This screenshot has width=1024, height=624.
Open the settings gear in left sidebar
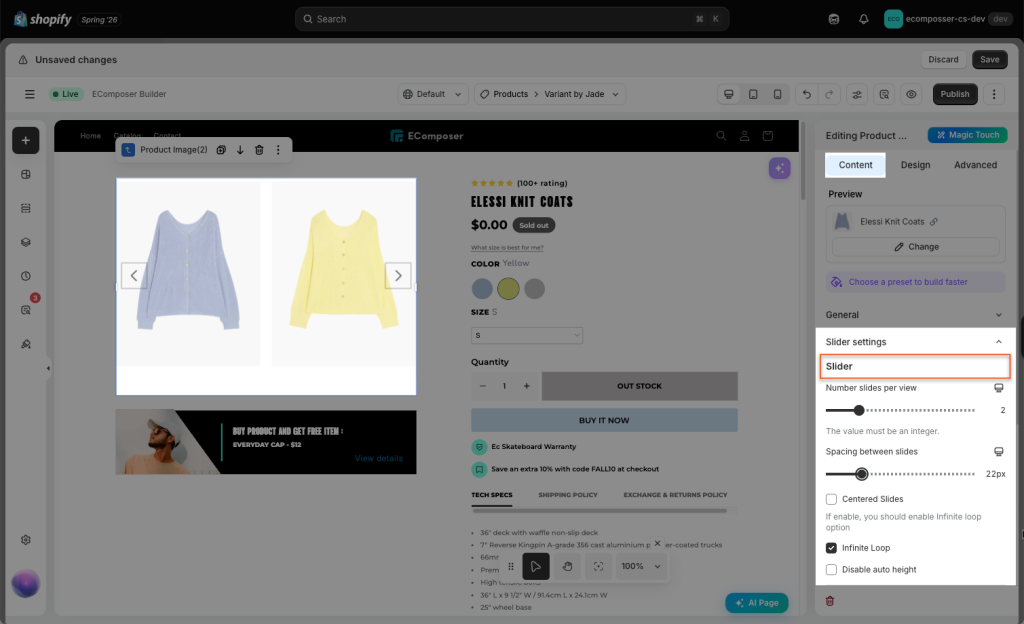click(x=25, y=540)
